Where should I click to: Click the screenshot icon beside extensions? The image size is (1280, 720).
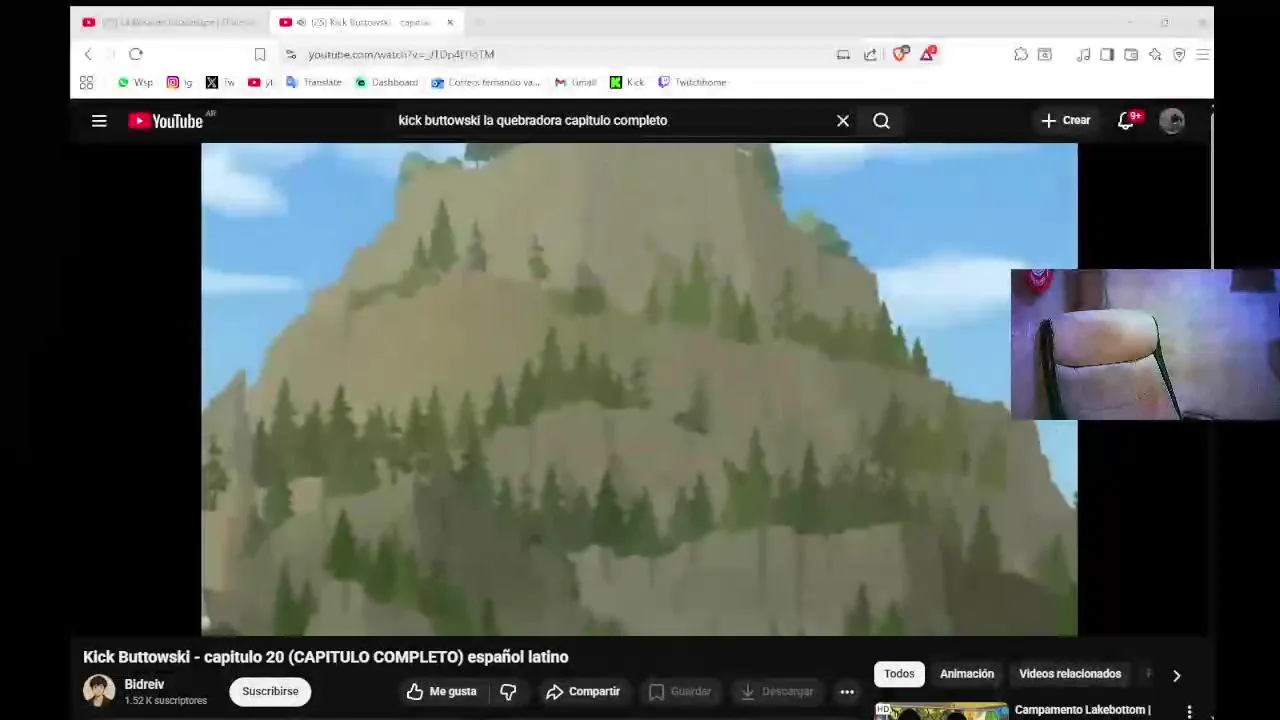1045,55
